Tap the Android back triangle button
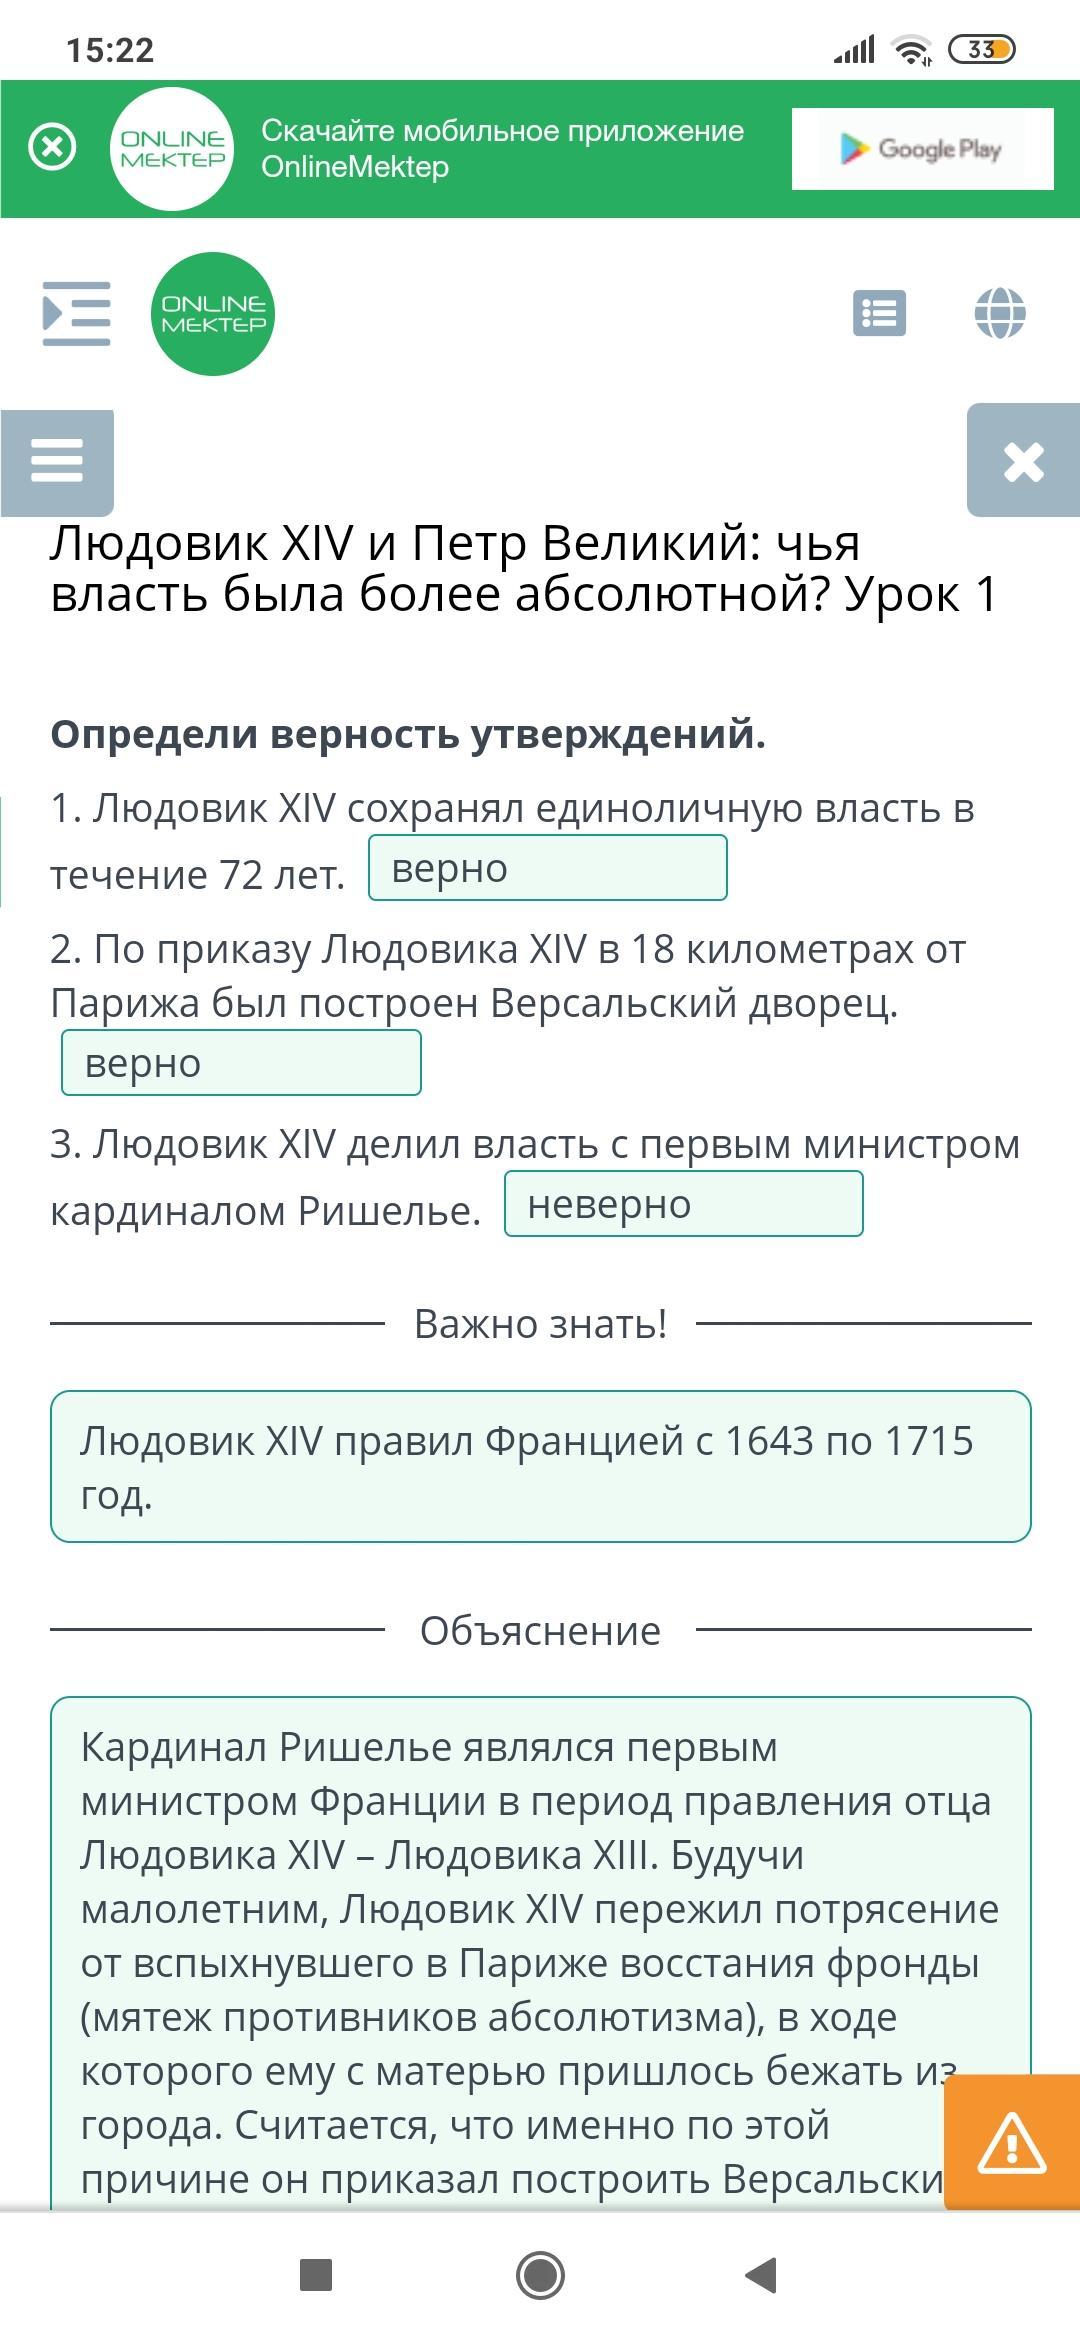The image size is (1080, 2340). [762, 2275]
